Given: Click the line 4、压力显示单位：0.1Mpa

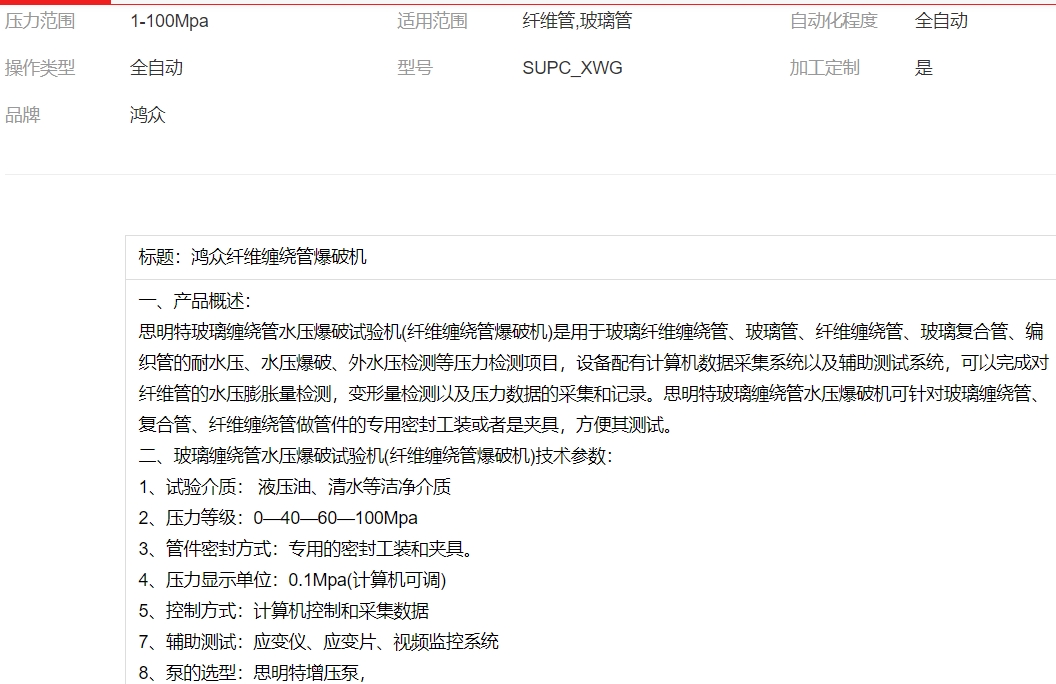Looking at the screenshot, I should pos(292,580).
